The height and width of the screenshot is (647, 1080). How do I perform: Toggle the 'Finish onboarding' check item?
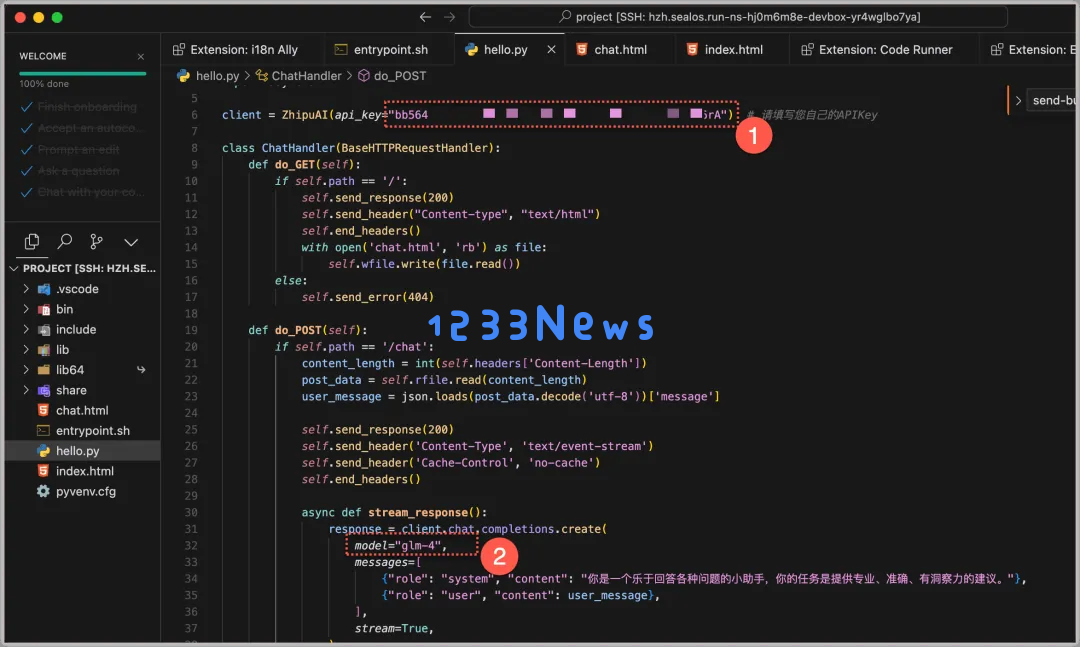tap(79, 107)
